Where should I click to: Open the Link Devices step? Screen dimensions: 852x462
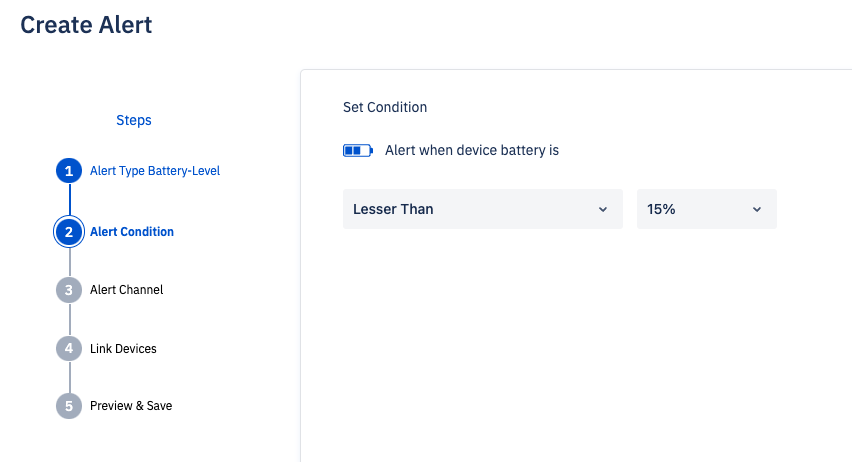coord(123,349)
